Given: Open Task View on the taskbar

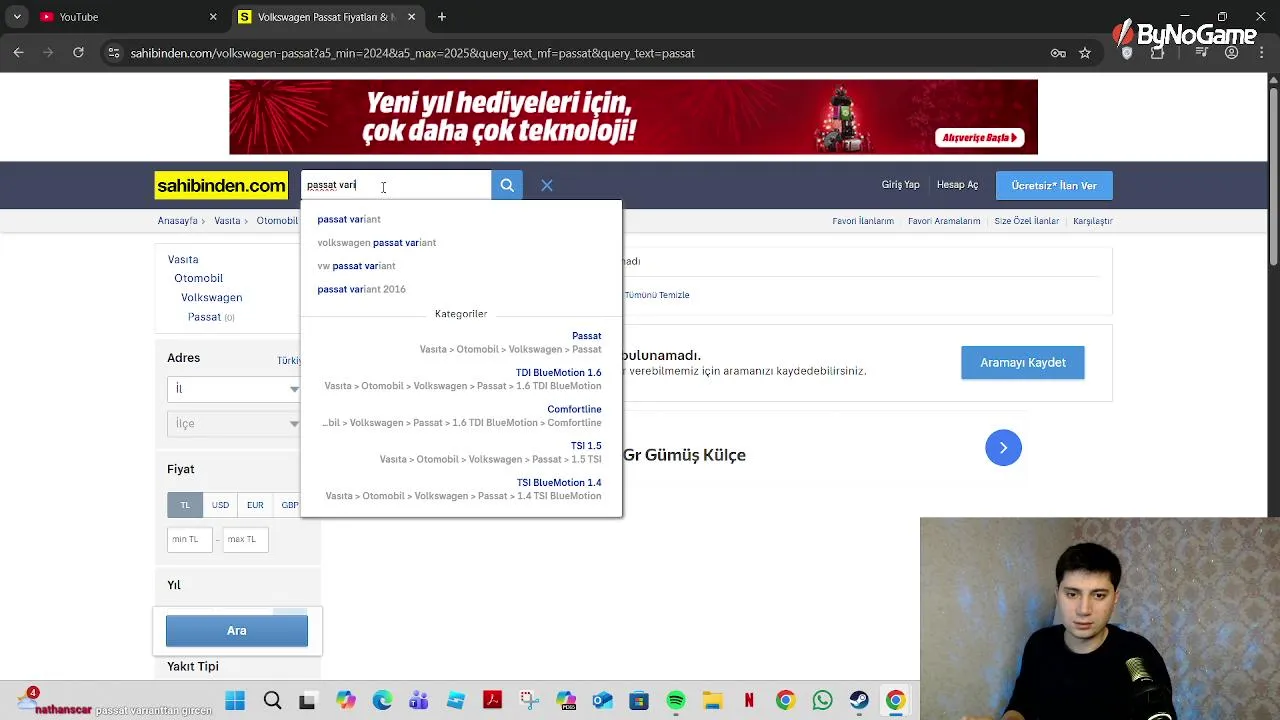Looking at the screenshot, I should (x=307, y=701).
